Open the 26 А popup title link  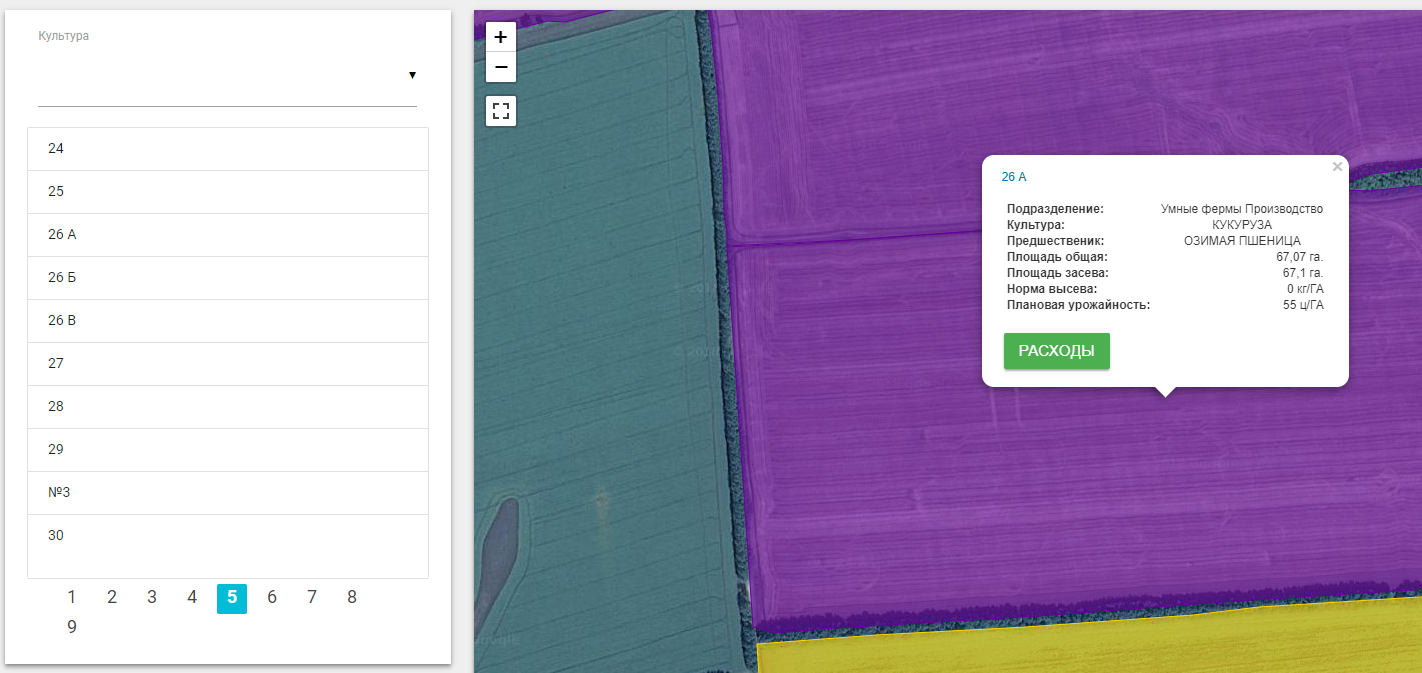click(1014, 177)
